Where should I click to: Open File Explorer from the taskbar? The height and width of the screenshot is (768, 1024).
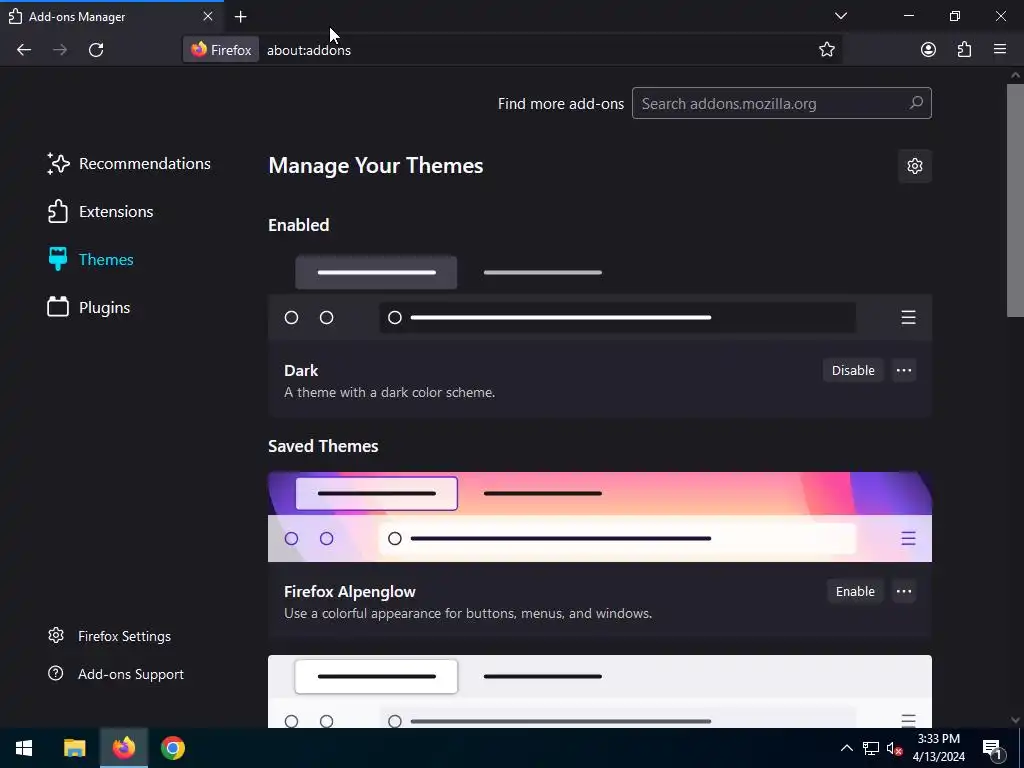pos(74,748)
